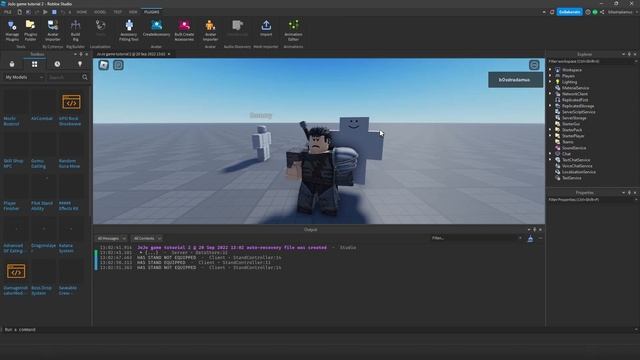Image resolution: width=640 pixels, height=360 pixels.
Task: Switch to the HOME ribbon tab
Action: point(82,12)
